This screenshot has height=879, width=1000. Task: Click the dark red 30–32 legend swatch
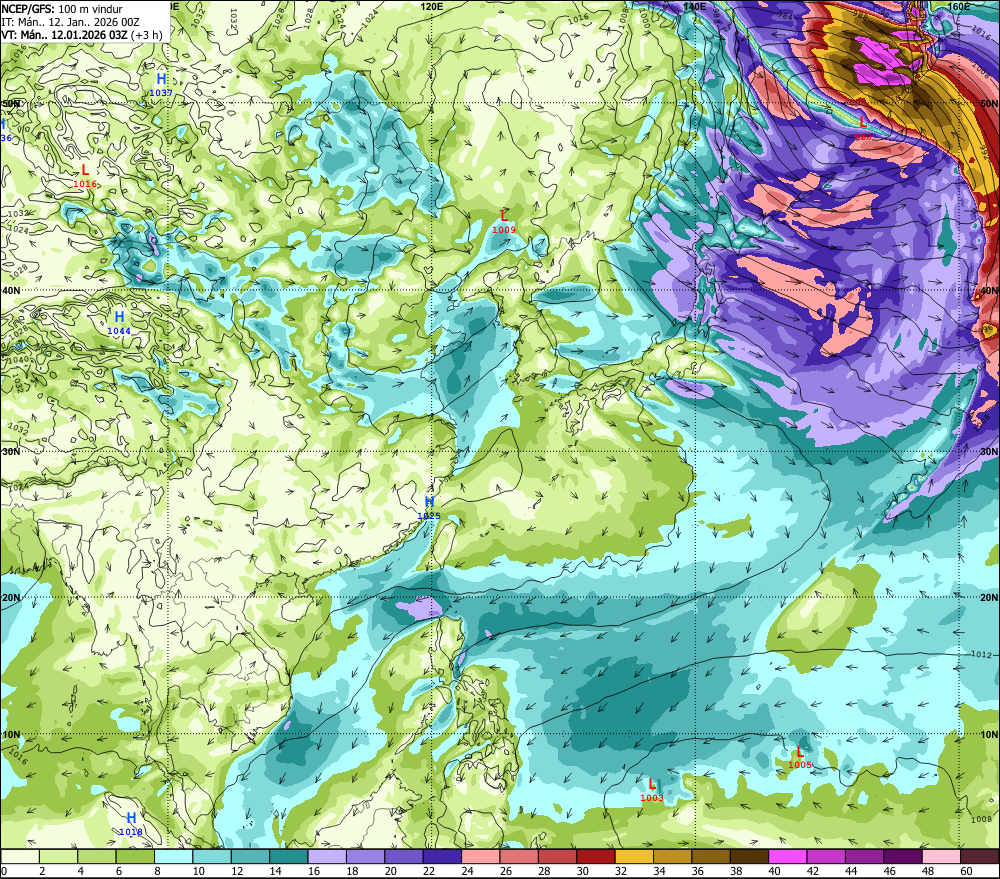596,856
